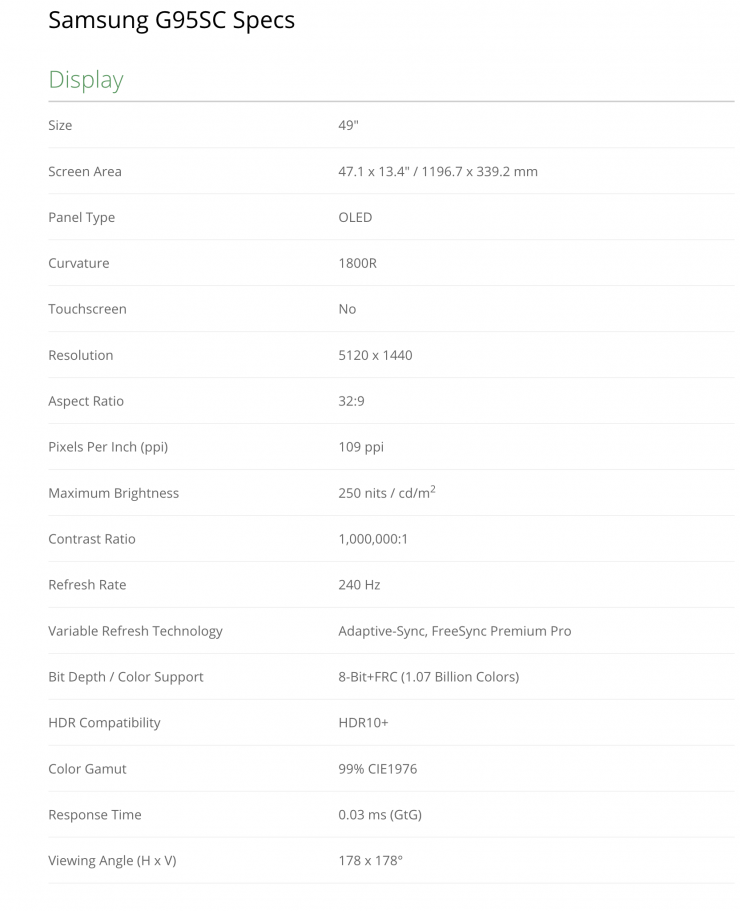Click the Adaptive-Sync, FreeSync Premium Pro text
The width and height of the screenshot is (740, 911).
tap(455, 631)
